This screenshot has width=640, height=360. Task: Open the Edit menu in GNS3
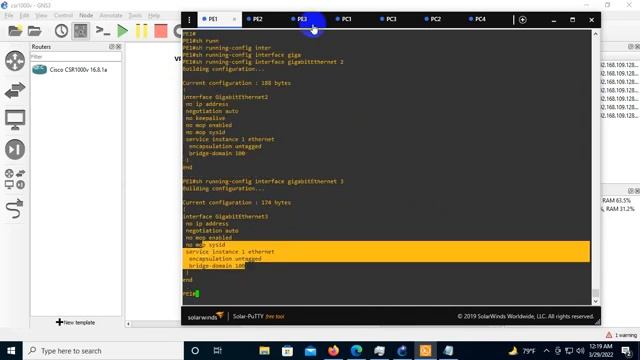click(x=24, y=16)
